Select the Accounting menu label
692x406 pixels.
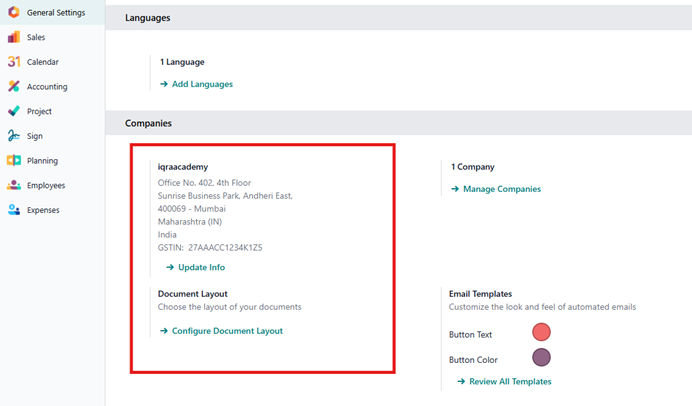(x=47, y=87)
